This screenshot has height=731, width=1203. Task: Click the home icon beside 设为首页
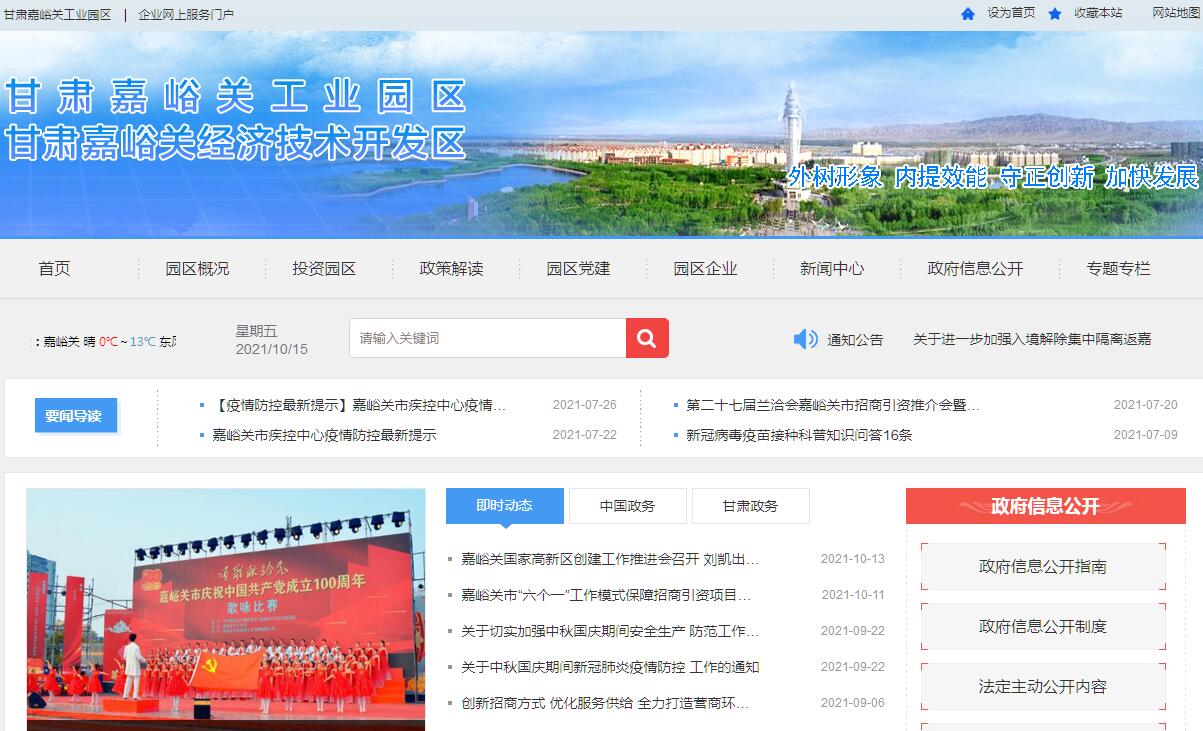point(967,14)
